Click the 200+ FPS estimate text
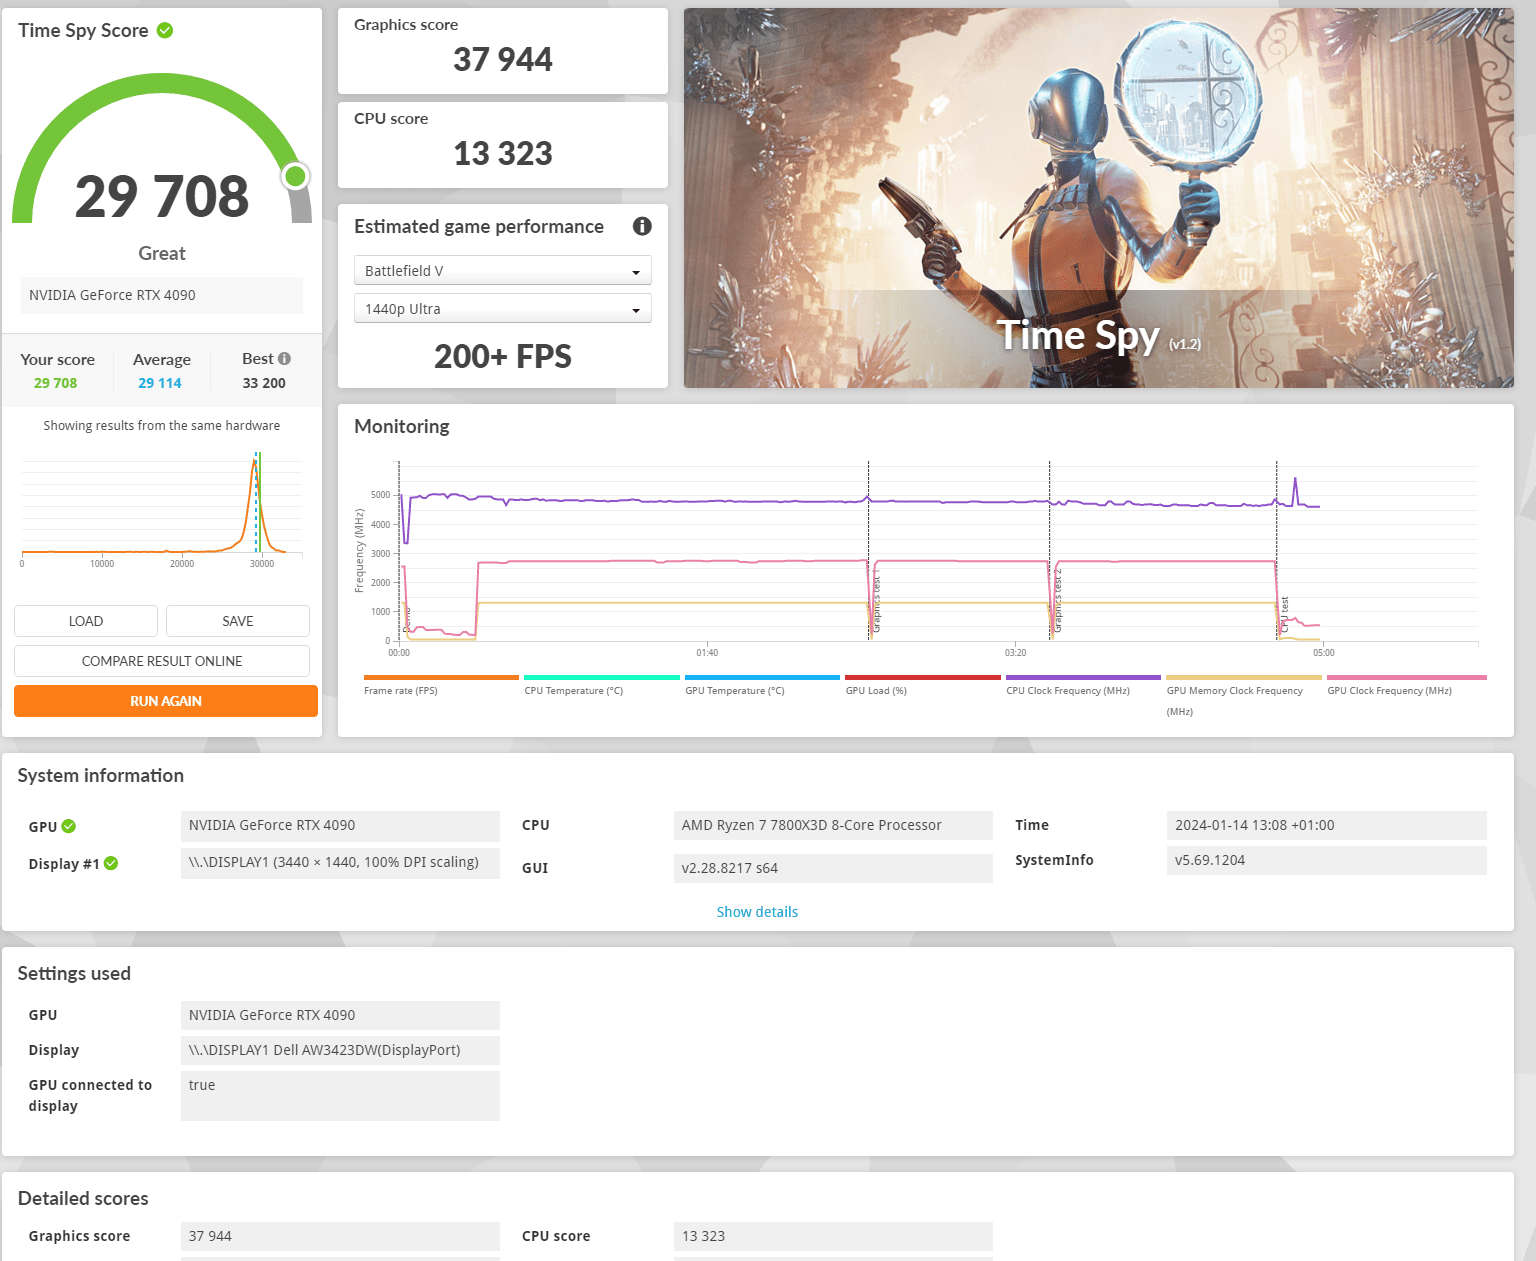Screen dimensions: 1536x1261 pyautogui.click(x=503, y=357)
